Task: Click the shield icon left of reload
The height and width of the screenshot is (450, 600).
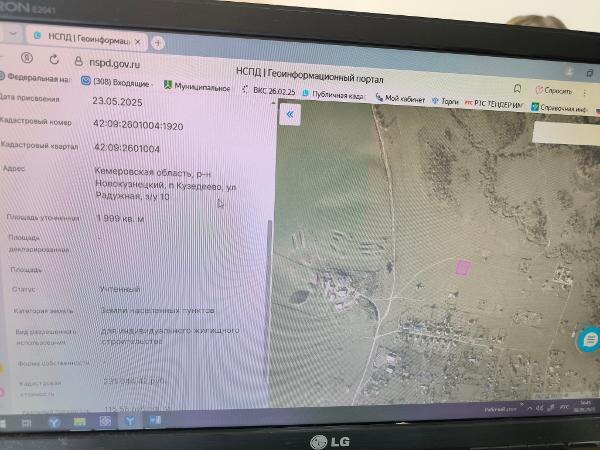Action: (x=27, y=58)
